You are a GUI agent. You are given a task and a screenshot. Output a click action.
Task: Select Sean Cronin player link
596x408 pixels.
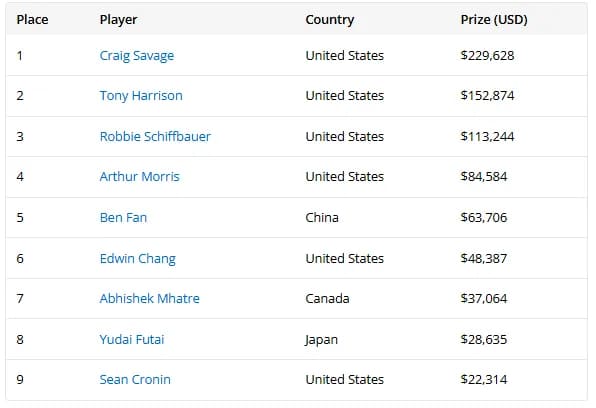(135, 379)
